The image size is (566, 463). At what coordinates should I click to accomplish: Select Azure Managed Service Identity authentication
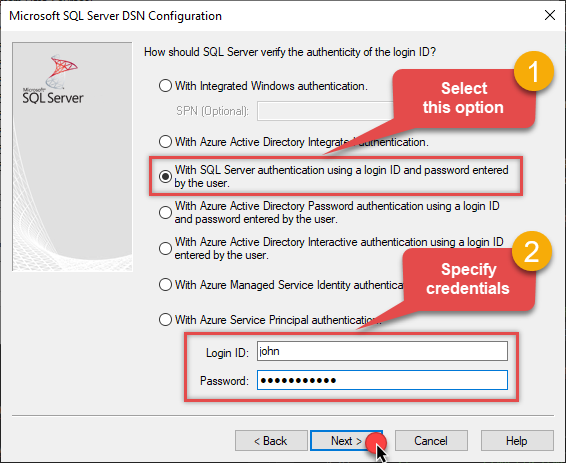[x=165, y=285]
